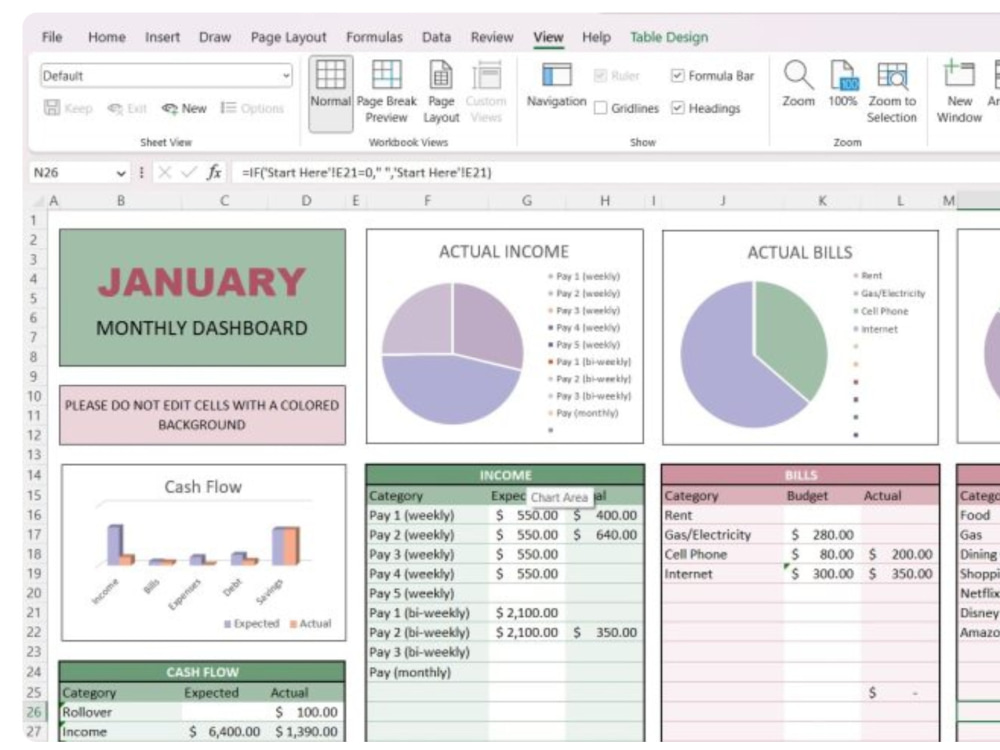Open the Page Layout tab
1000x750 pixels.
[288, 37]
